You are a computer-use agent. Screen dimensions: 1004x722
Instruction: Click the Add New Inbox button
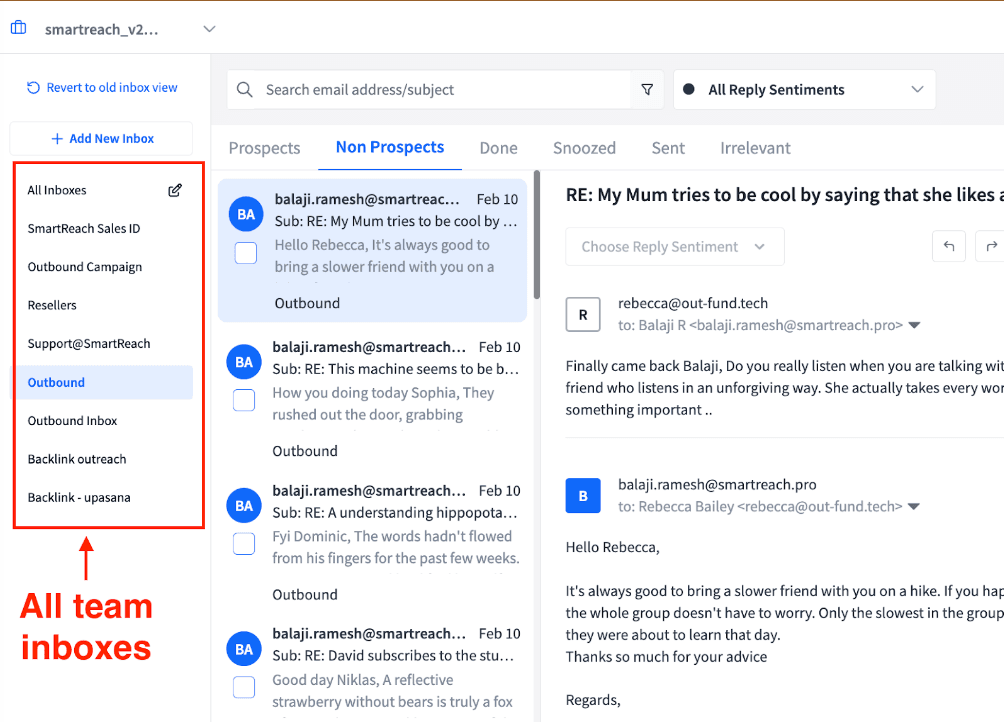point(101,139)
